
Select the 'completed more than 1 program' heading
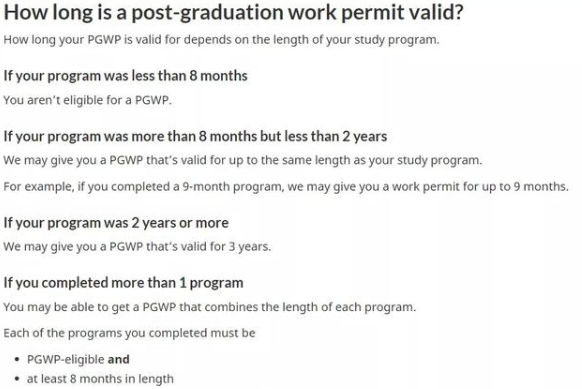(x=123, y=283)
